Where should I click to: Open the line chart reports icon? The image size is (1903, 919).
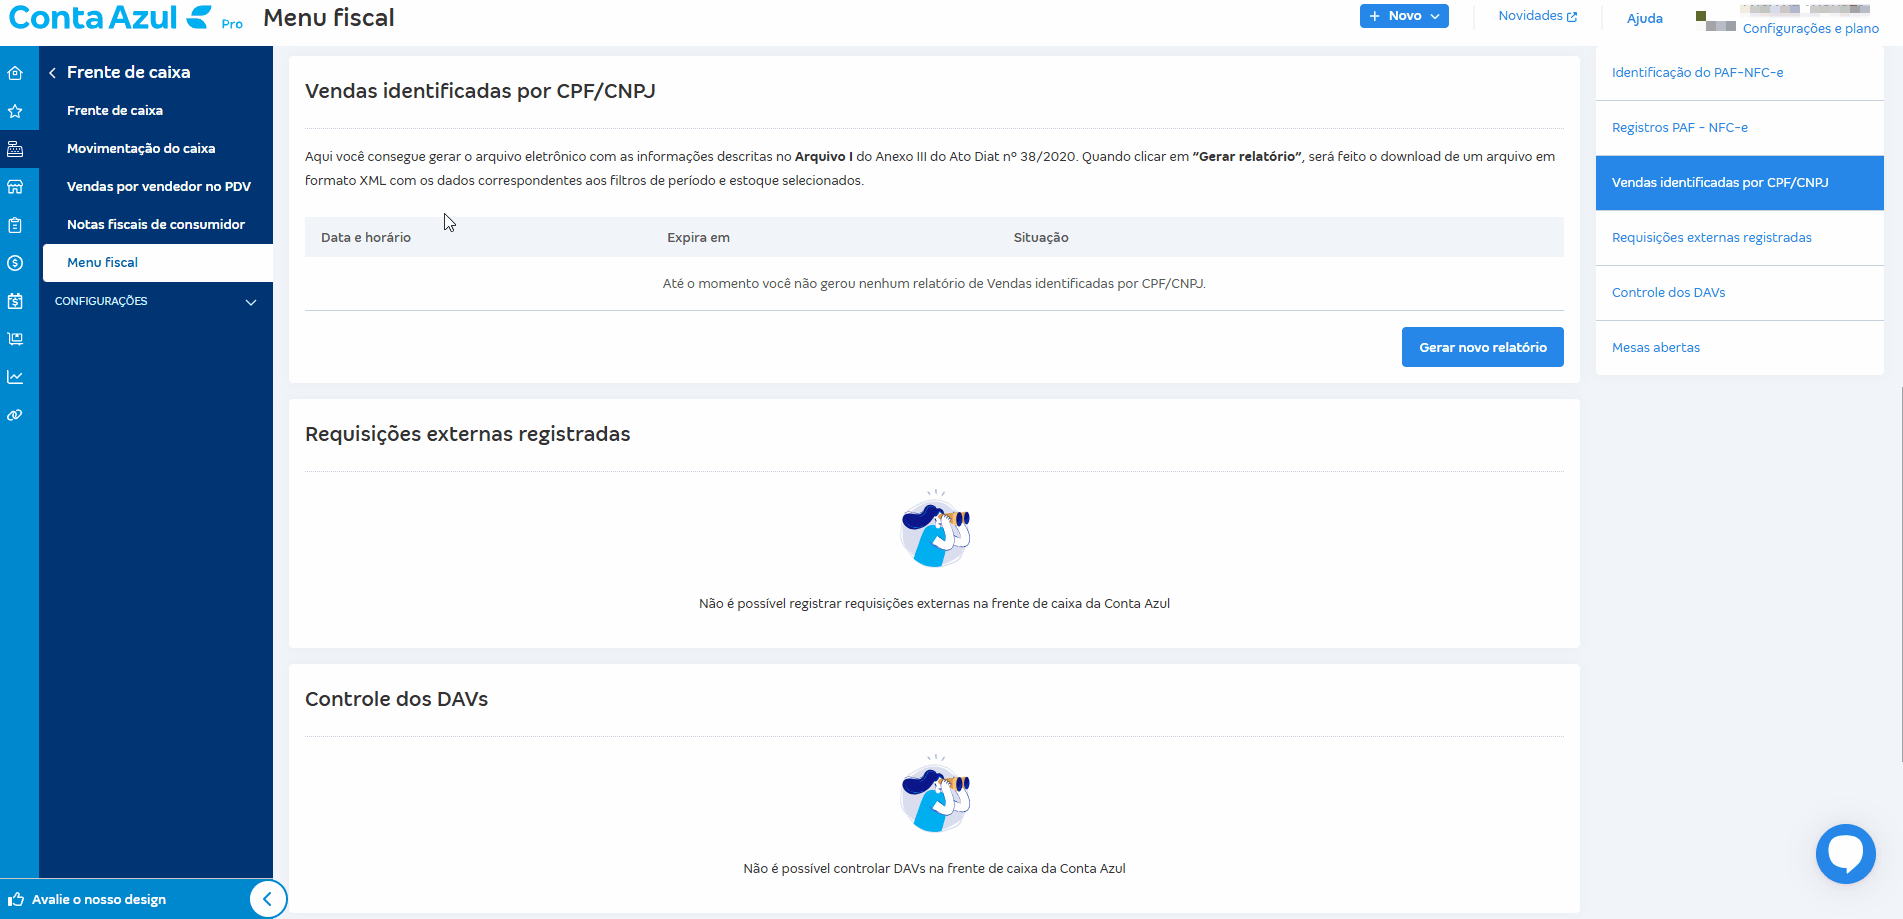(x=15, y=377)
